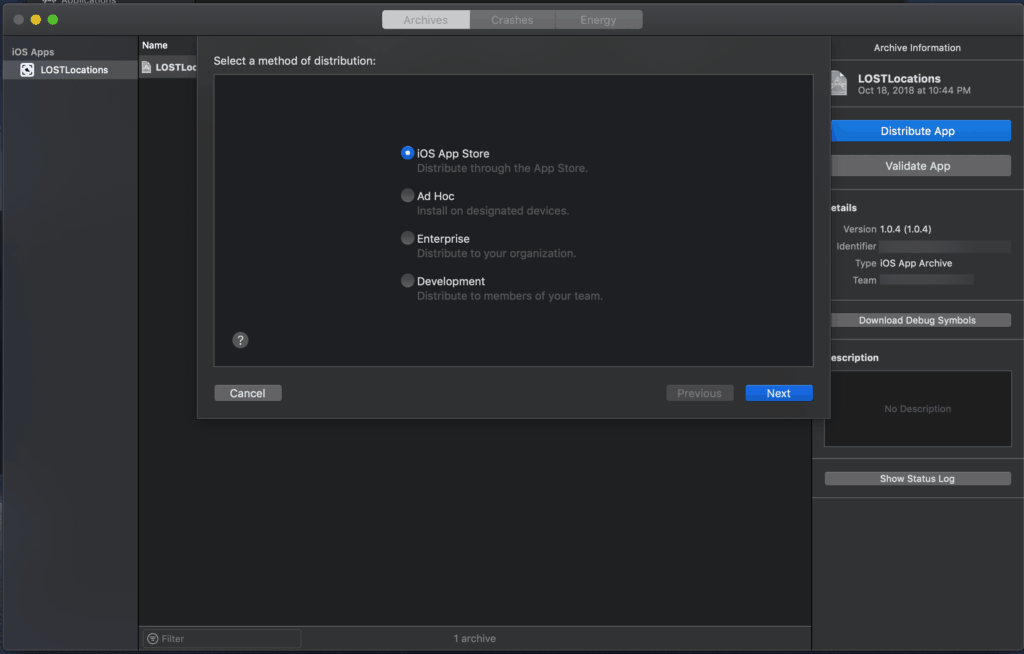The height and width of the screenshot is (654, 1024).
Task: Select LOSTLocations app in the sidebar
Action: 70,69
